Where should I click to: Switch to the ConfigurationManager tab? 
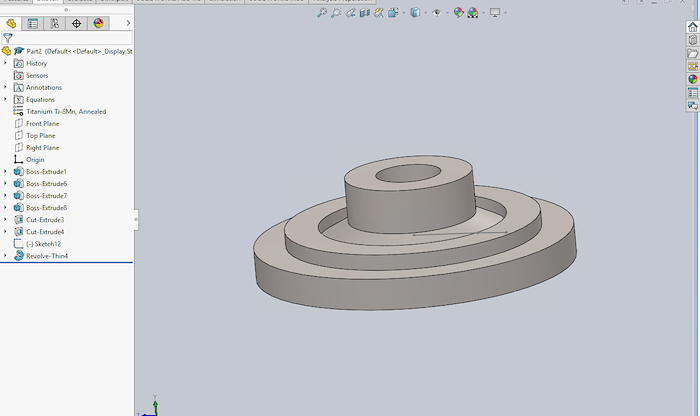click(x=54, y=24)
